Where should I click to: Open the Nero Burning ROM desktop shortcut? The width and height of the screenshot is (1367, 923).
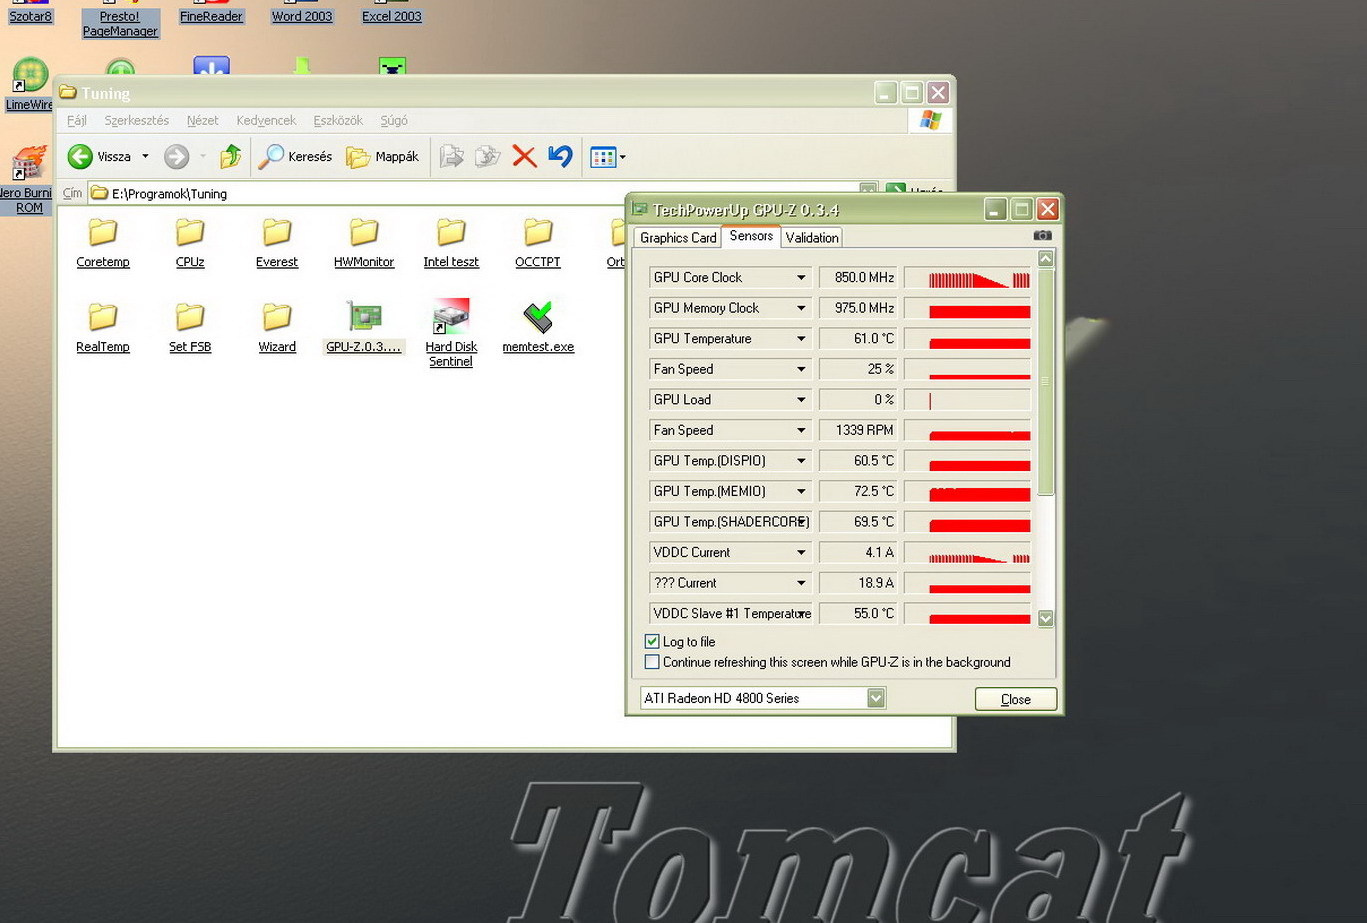tap(27, 180)
